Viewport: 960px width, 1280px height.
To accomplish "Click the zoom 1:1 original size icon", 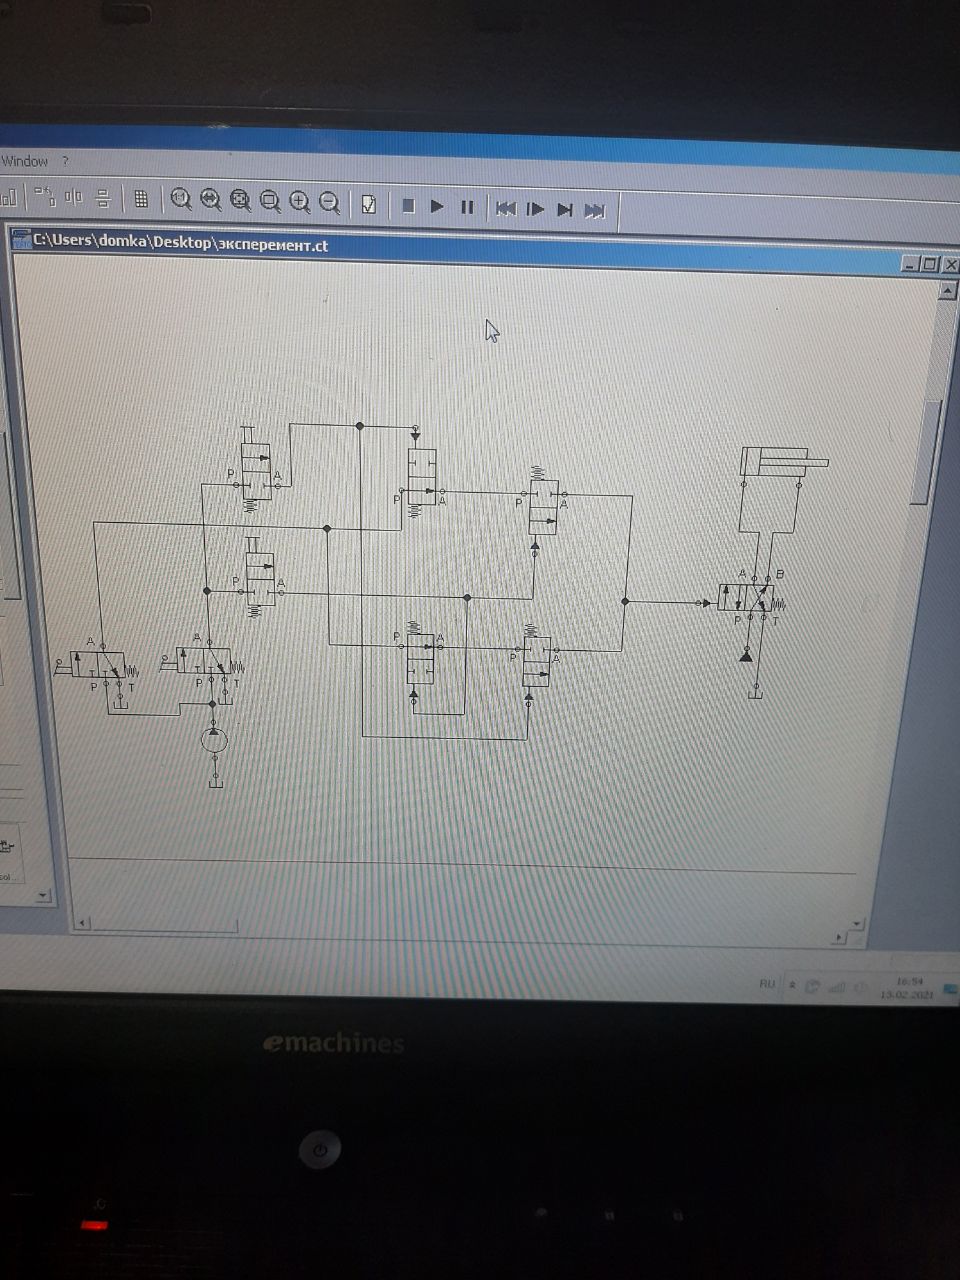I will 180,200.
